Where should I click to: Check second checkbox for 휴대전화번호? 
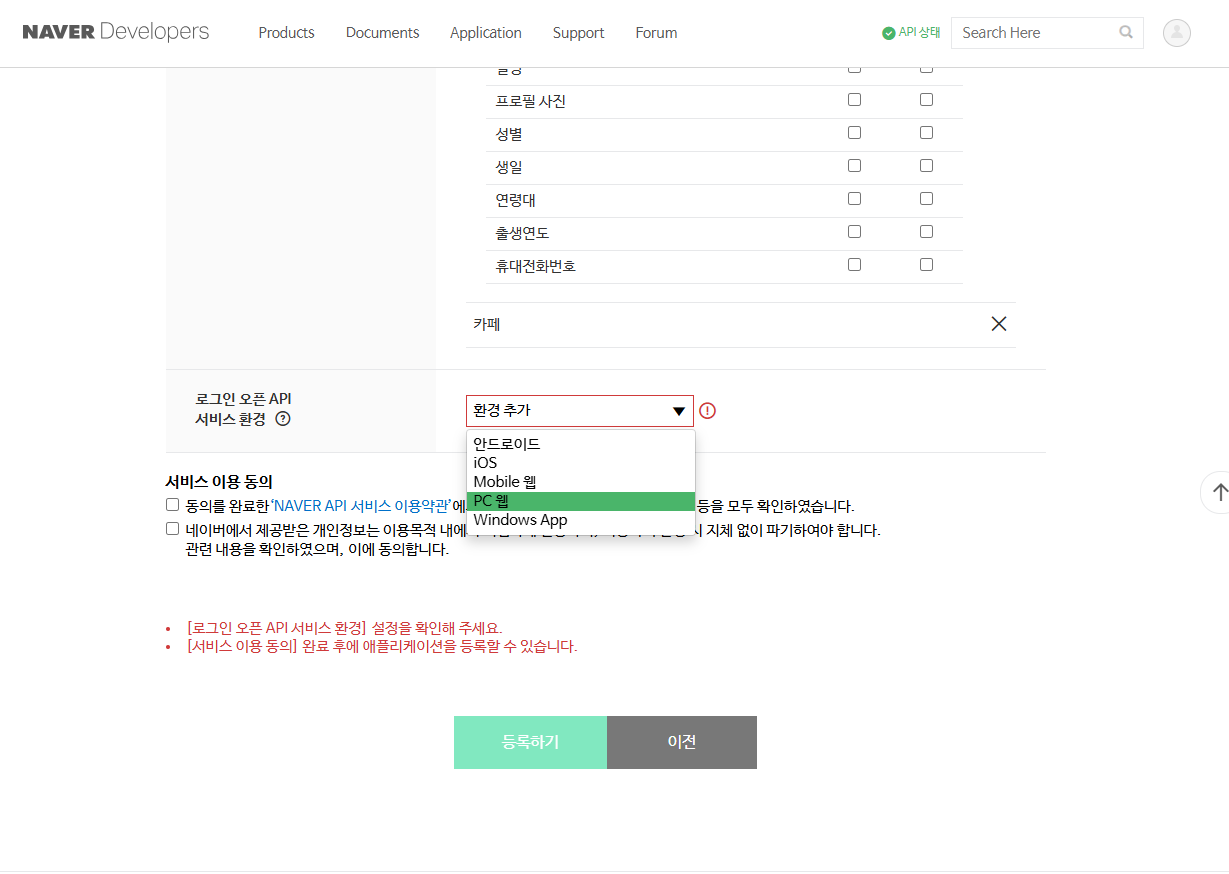926,265
